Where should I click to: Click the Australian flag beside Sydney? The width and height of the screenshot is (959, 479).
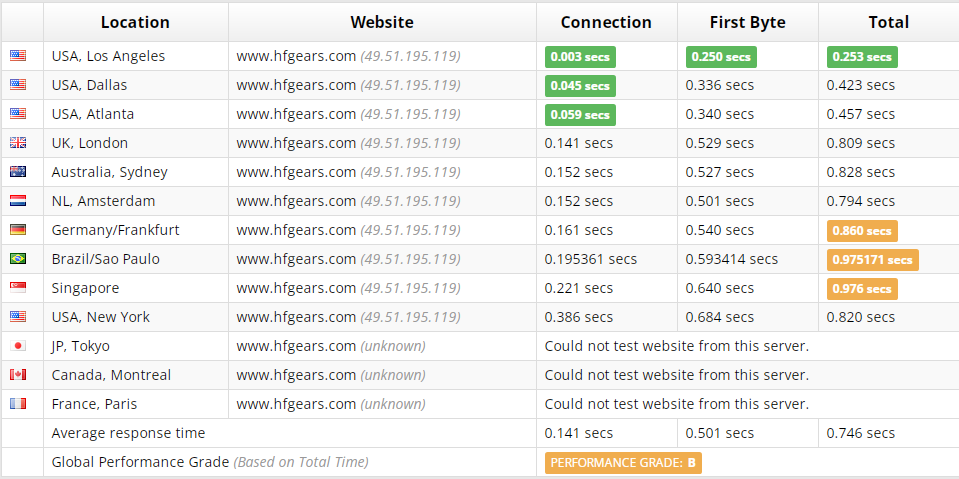(18, 172)
